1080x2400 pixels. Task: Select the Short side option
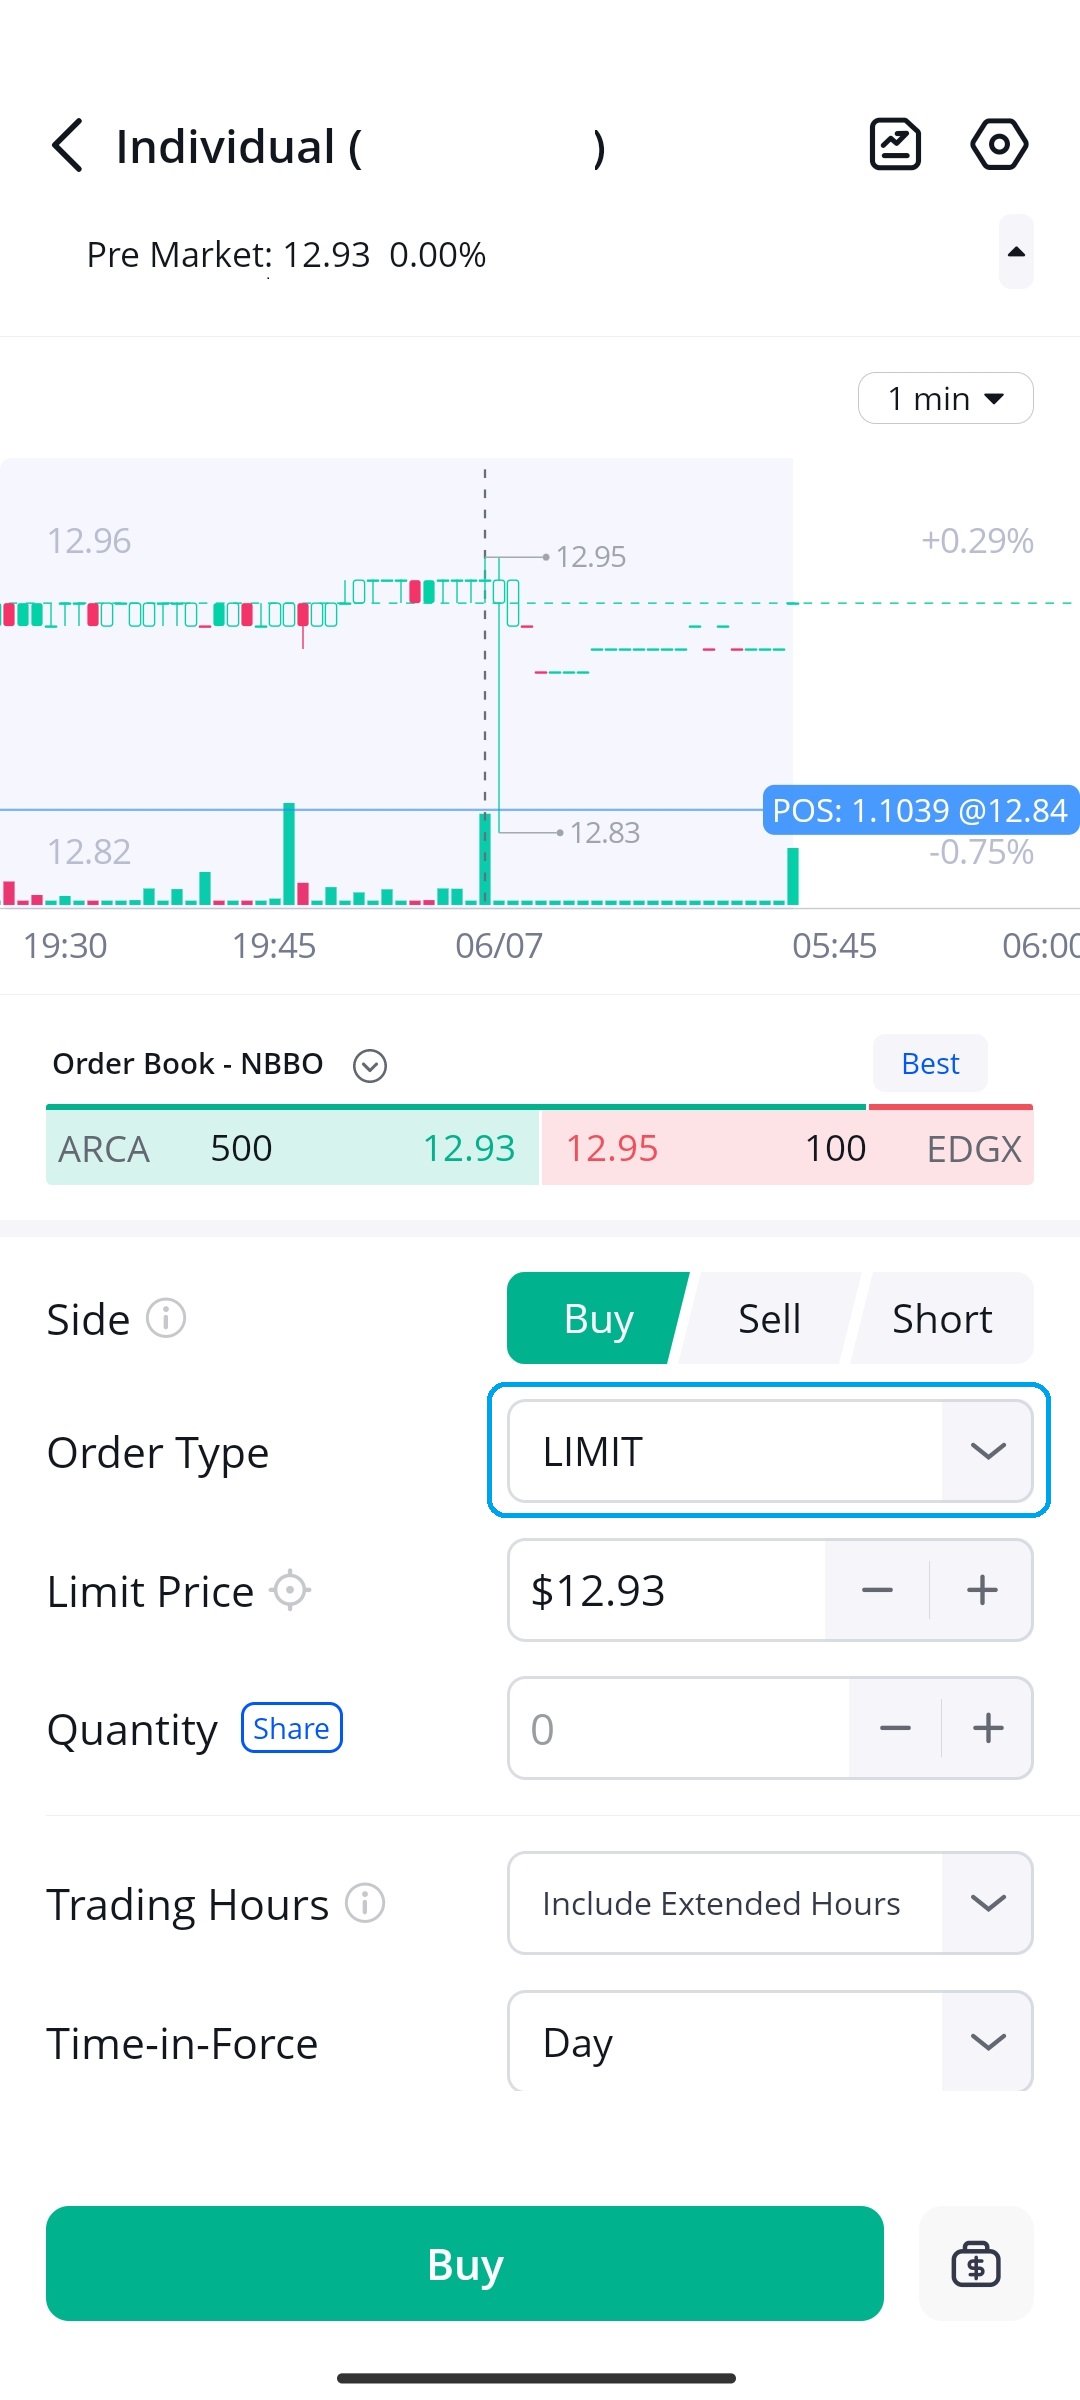coord(942,1318)
